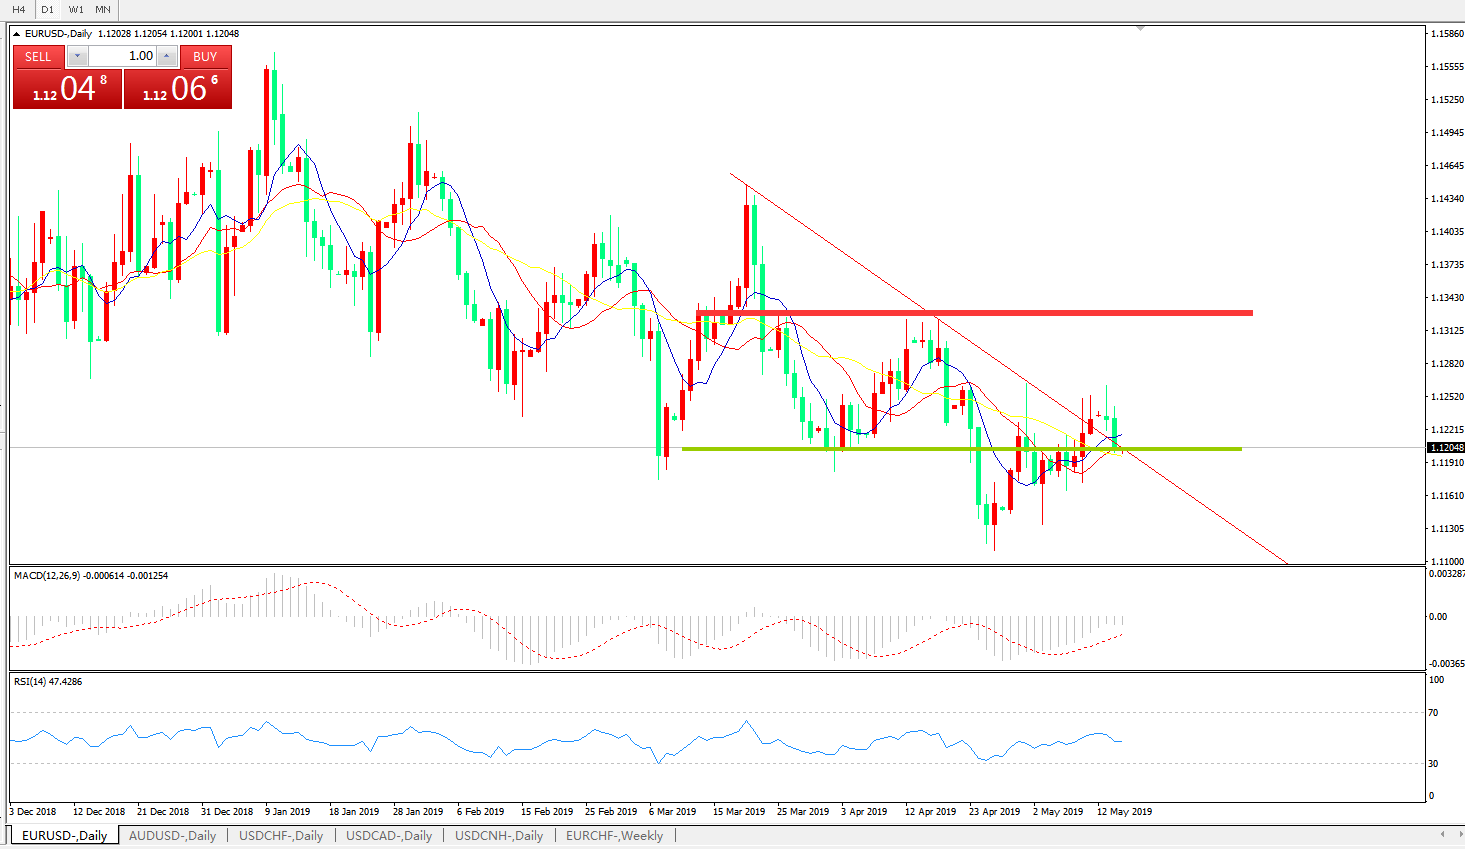1465x849 pixels.
Task: Click the chart shift triangle marker
Action: click(x=1140, y=28)
